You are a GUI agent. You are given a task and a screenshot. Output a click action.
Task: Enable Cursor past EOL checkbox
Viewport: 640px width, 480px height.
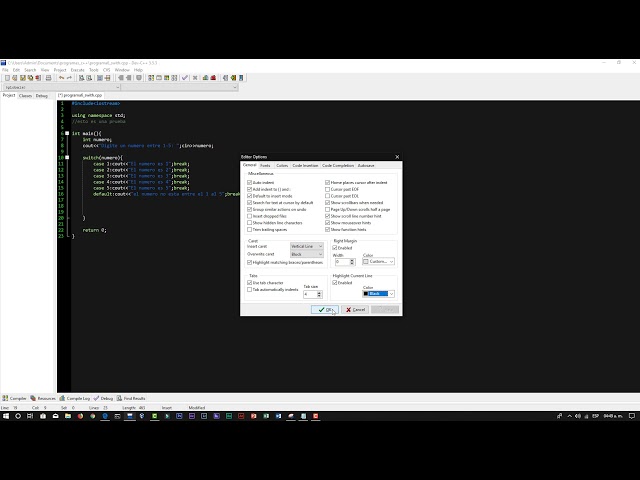327,196
